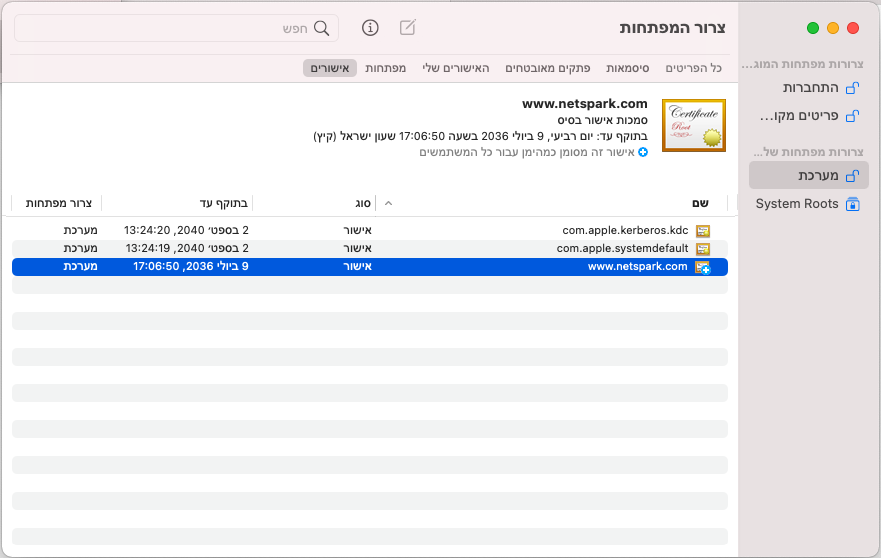This screenshot has width=881, height=558.
Task: Toggle the sort direction chevron in header
Action: coord(388,203)
